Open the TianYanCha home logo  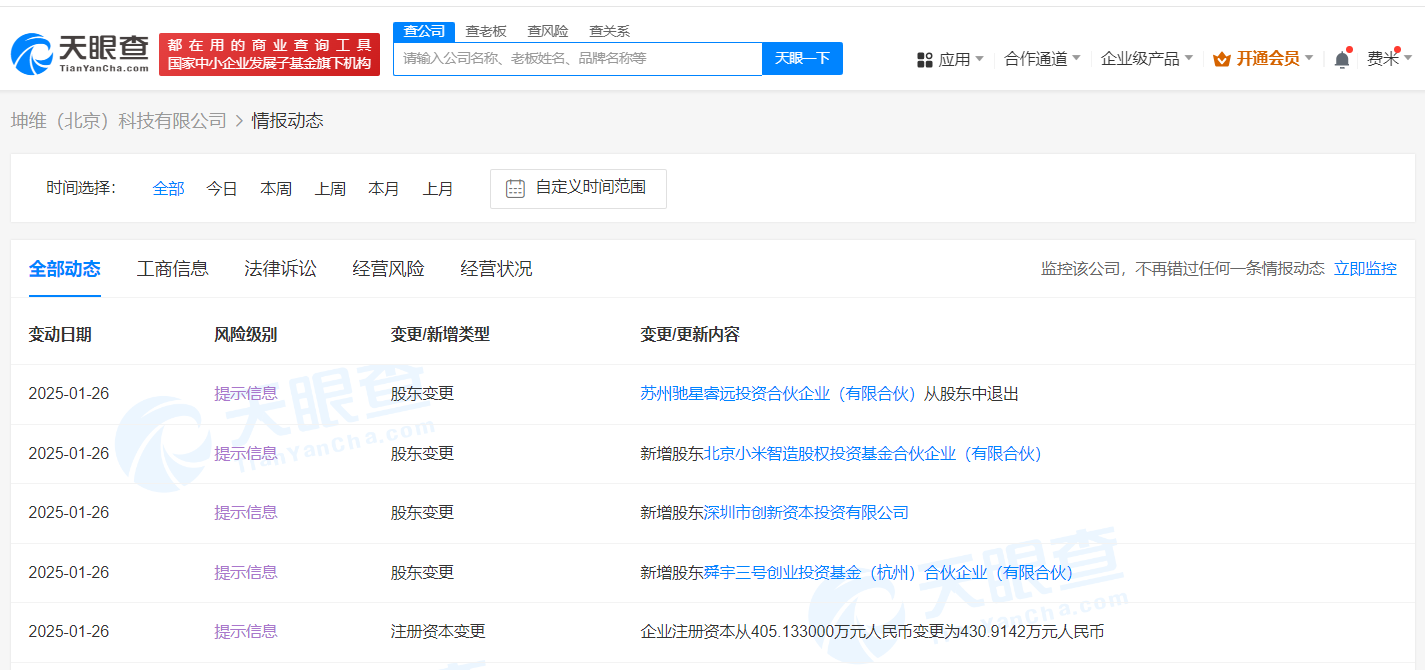point(80,54)
